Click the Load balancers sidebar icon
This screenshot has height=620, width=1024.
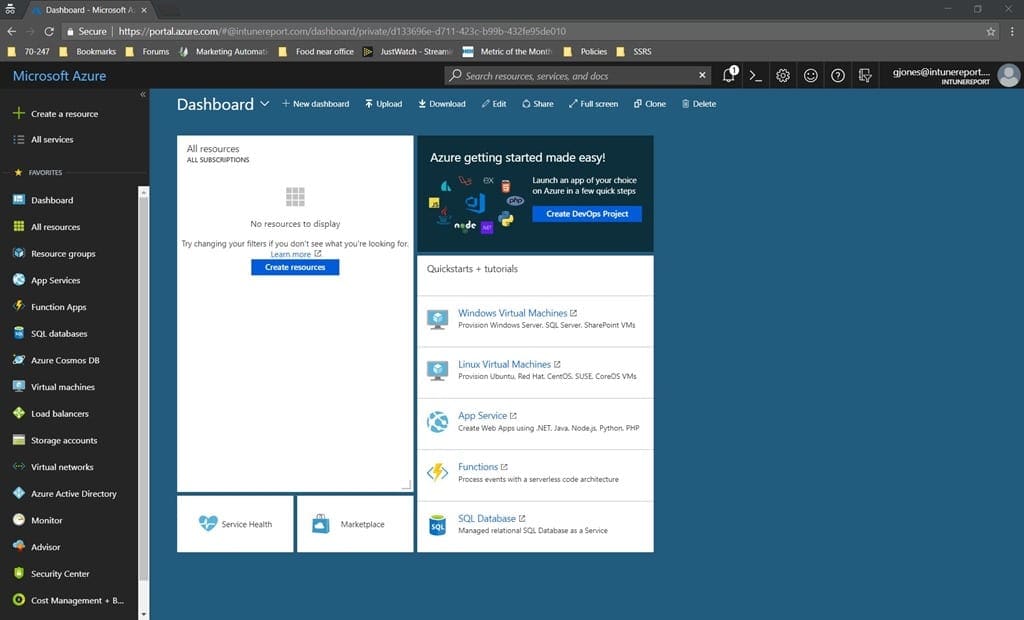click(x=19, y=413)
